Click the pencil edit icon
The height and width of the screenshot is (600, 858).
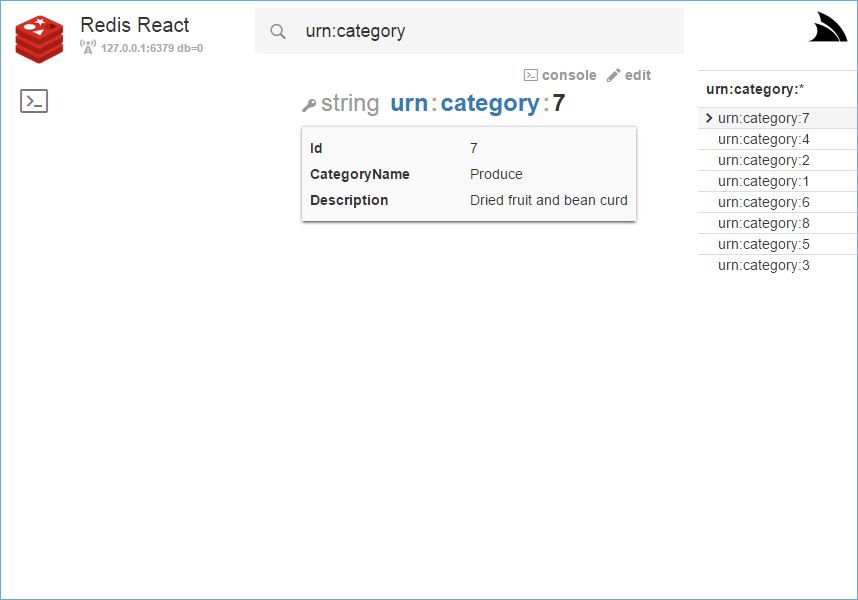[613, 75]
